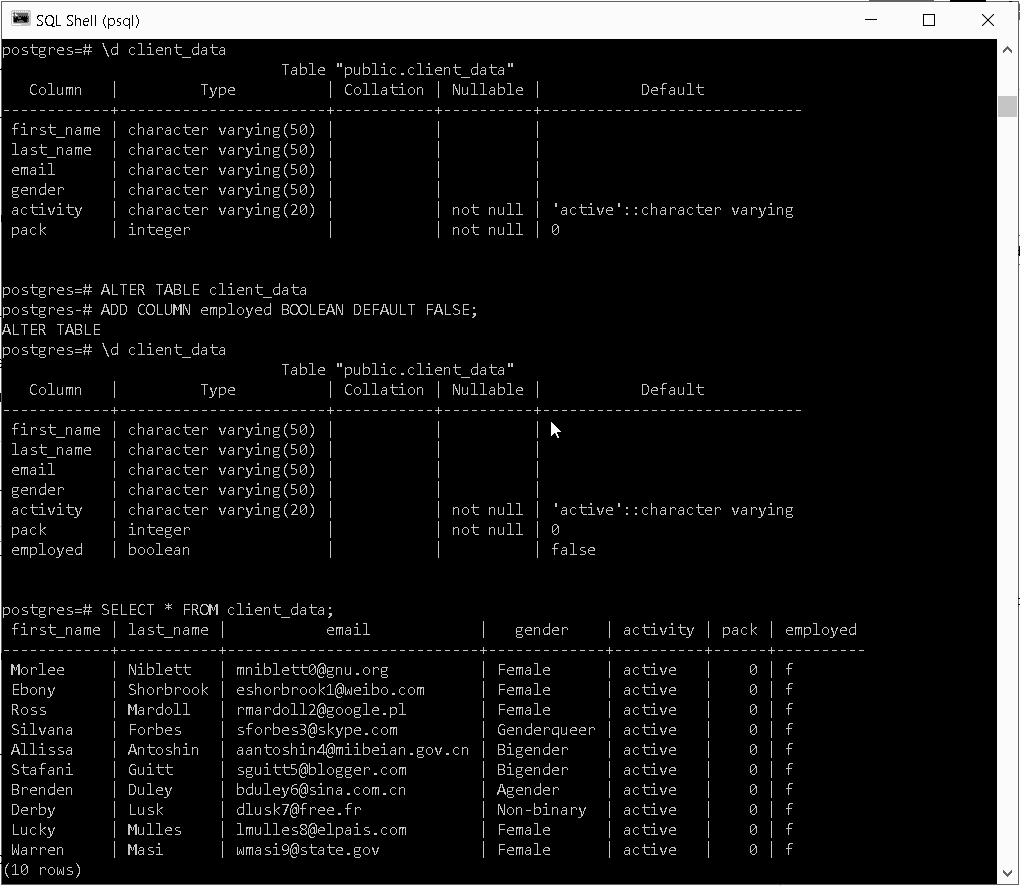Click the row containing Silvana Forbes
Viewport: 1020px width, 886px height.
300,729
